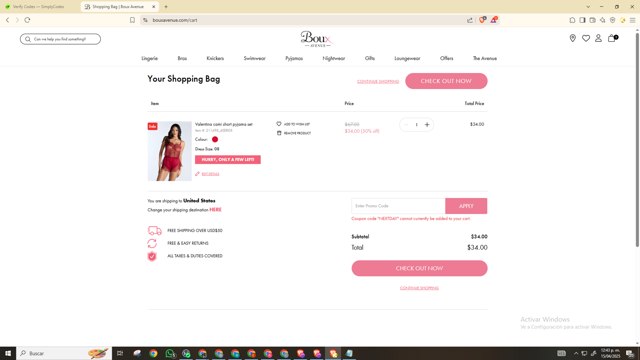Open the account profile icon
640x360 pixels.
[598, 38]
